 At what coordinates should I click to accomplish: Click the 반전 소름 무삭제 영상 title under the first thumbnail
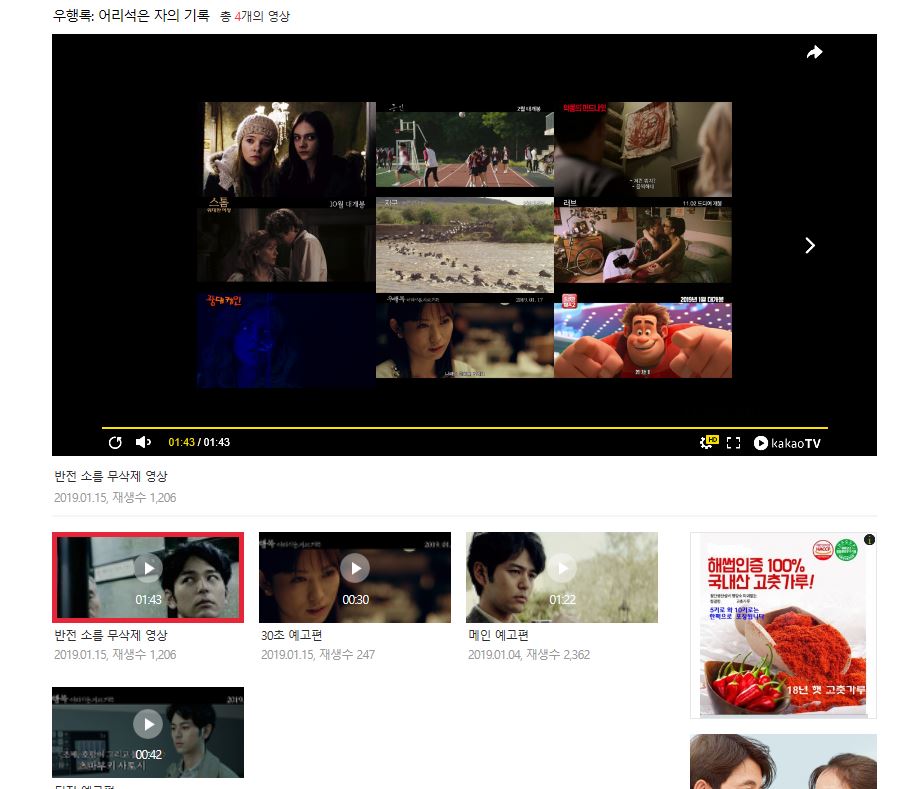[x=111, y=635]
